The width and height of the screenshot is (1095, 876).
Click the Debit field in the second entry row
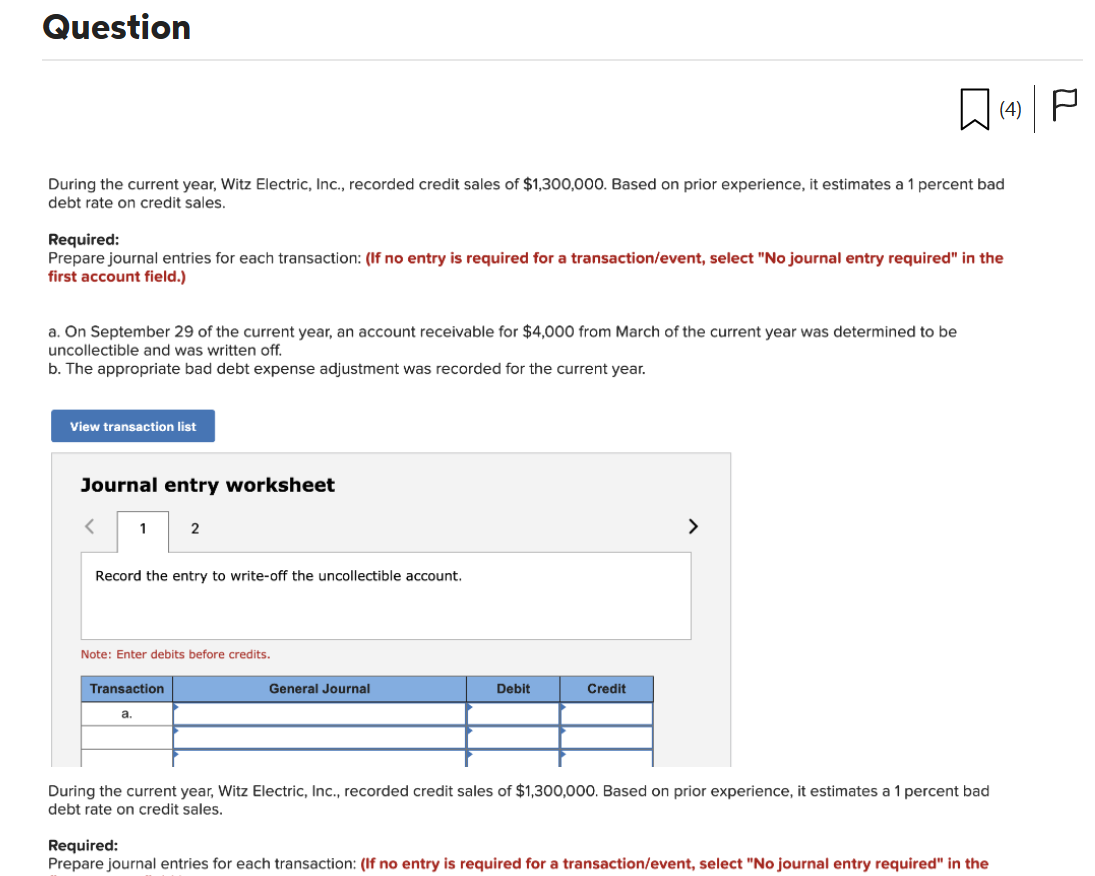click(512, 736)
